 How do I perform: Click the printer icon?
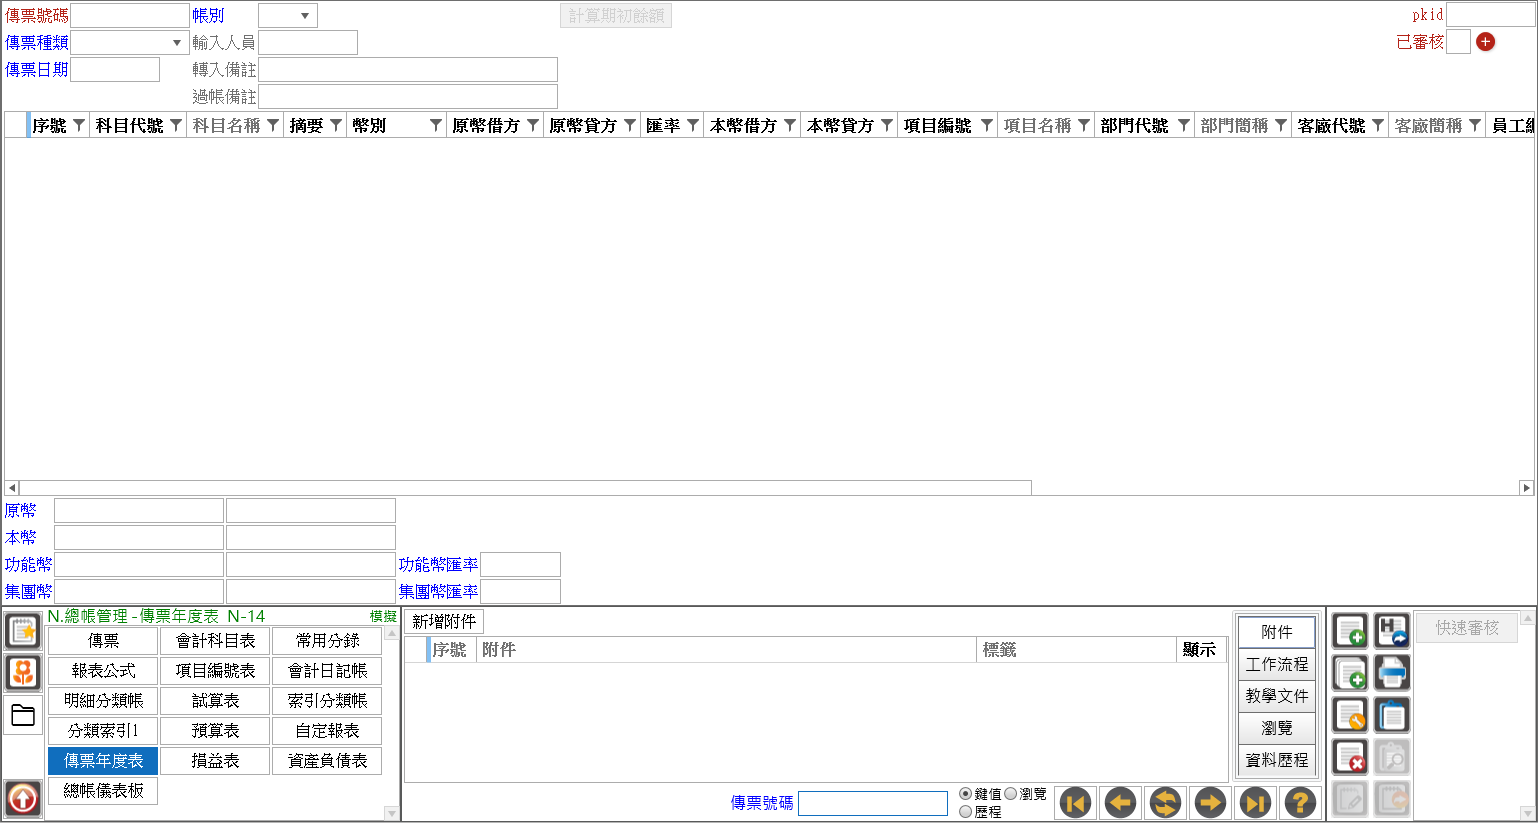pos(1392,673)
